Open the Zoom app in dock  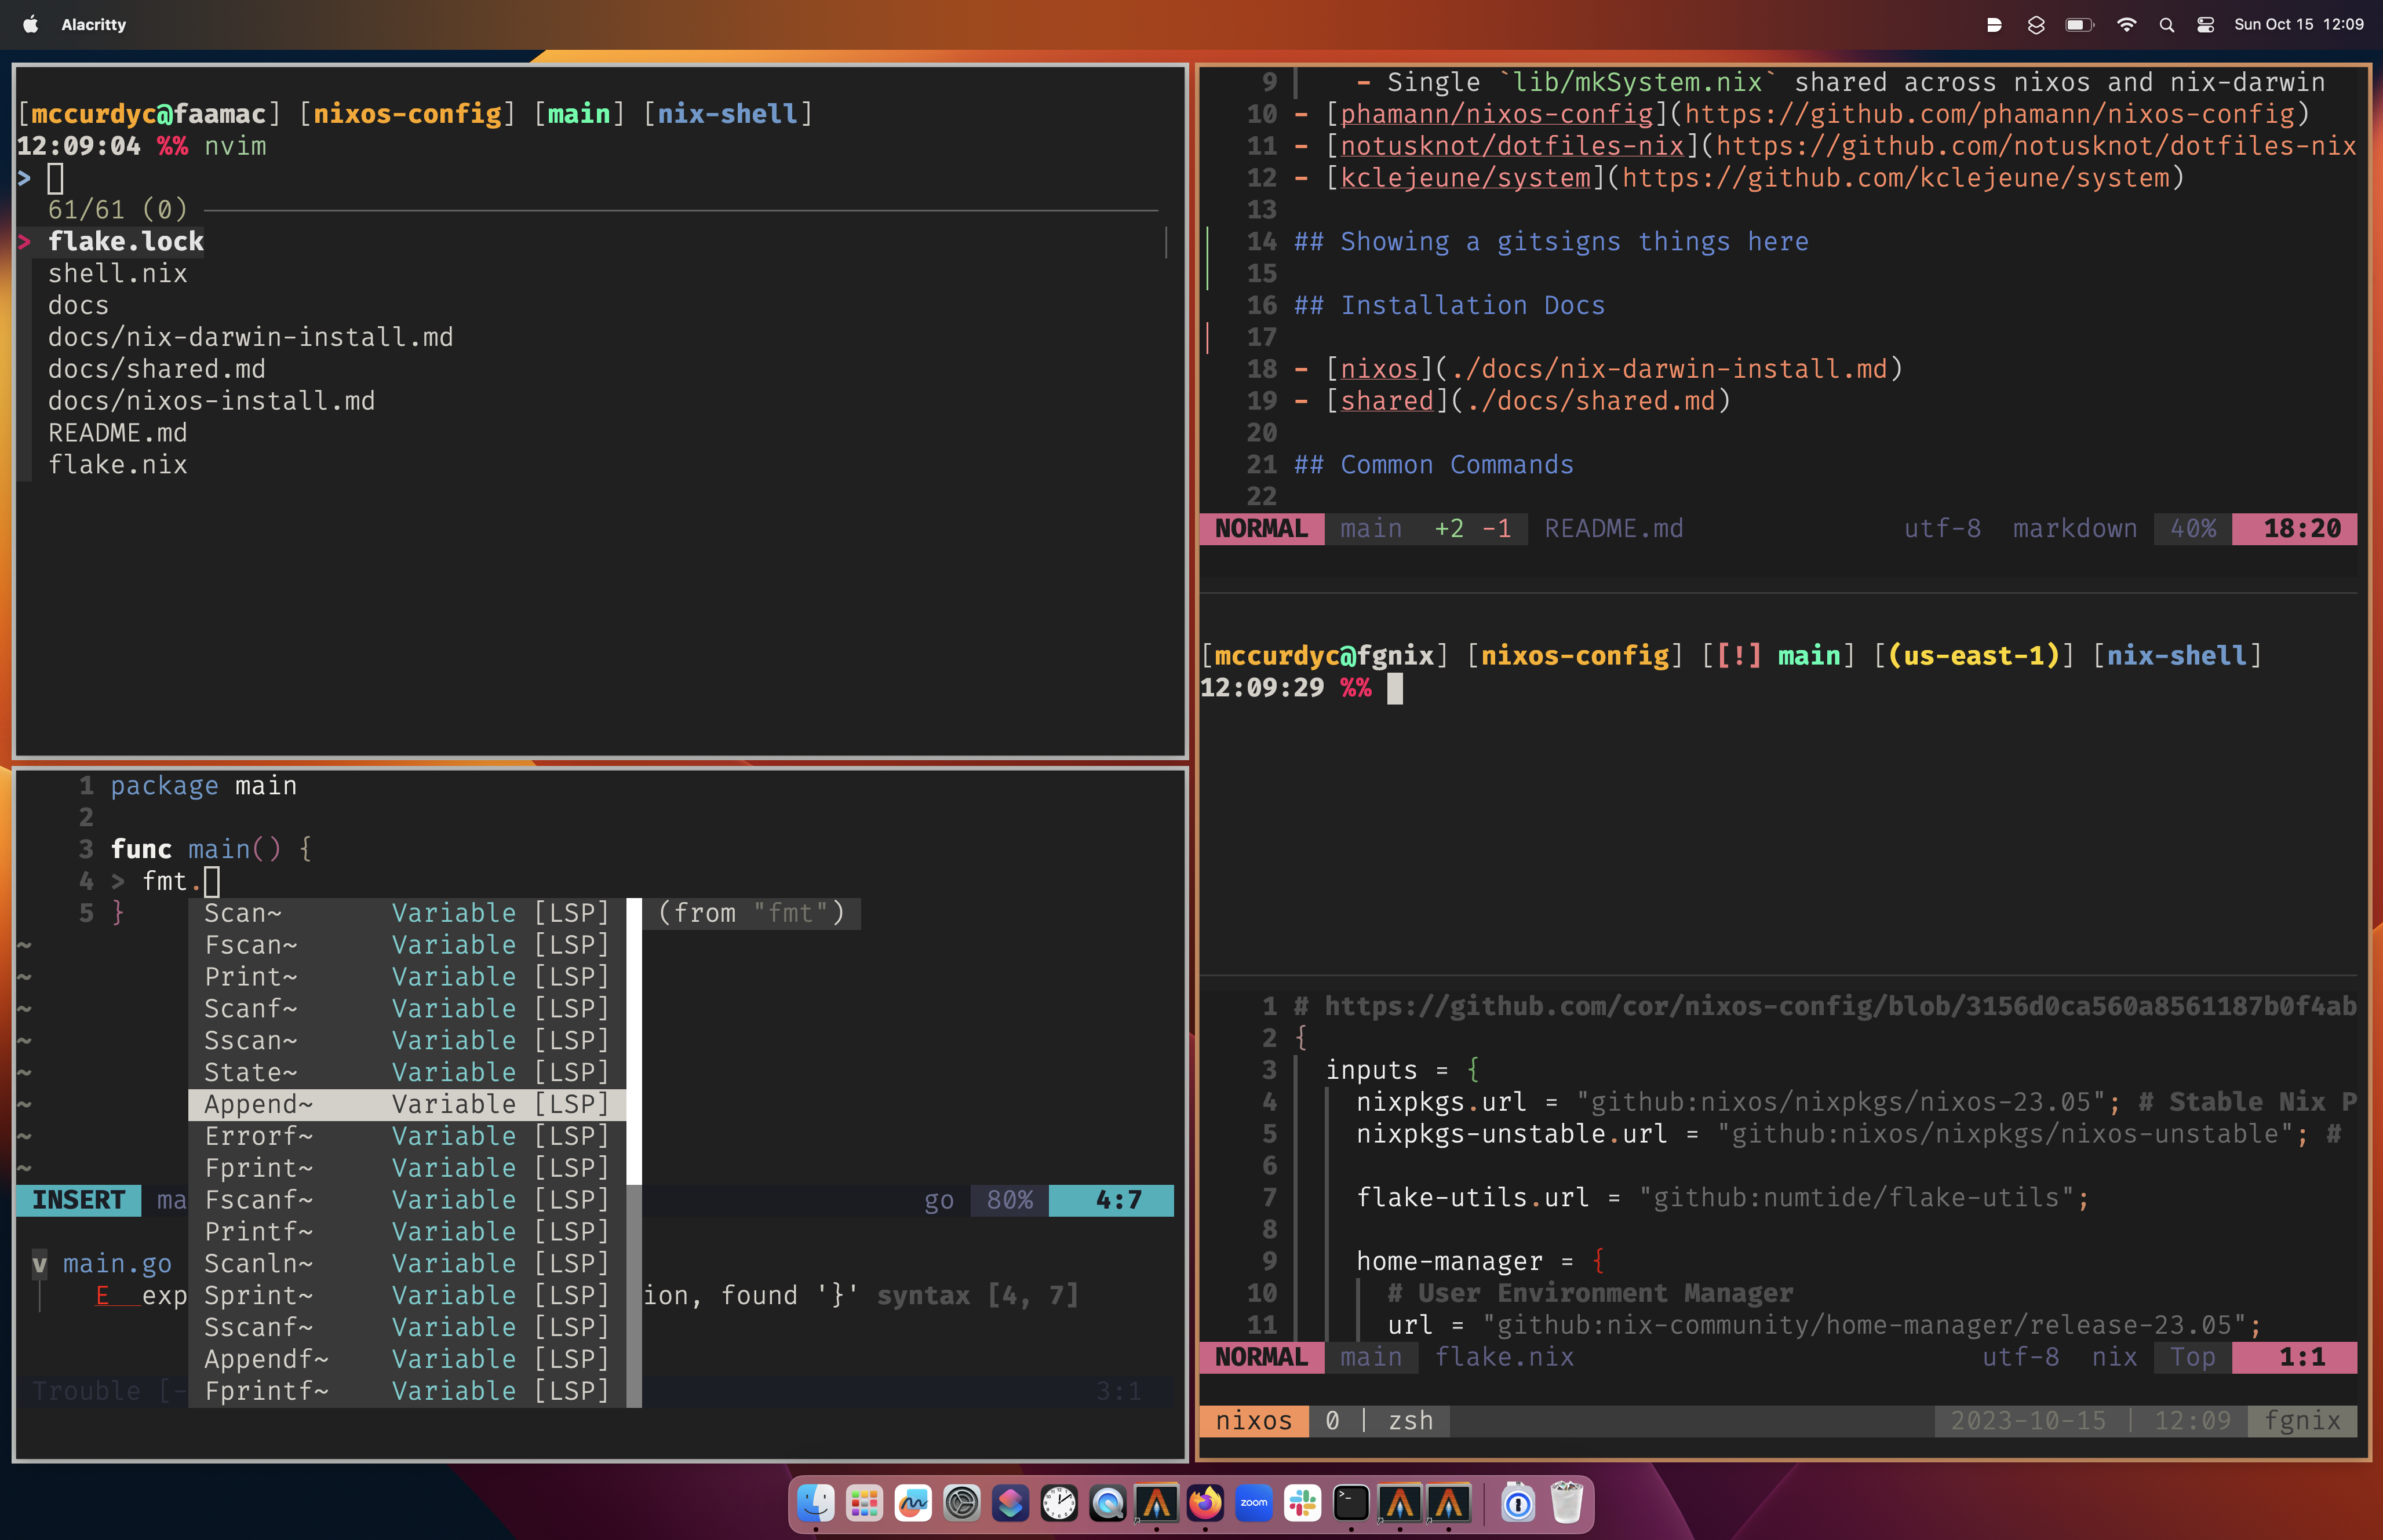pyautogui.click(x=1253, y=1503)
